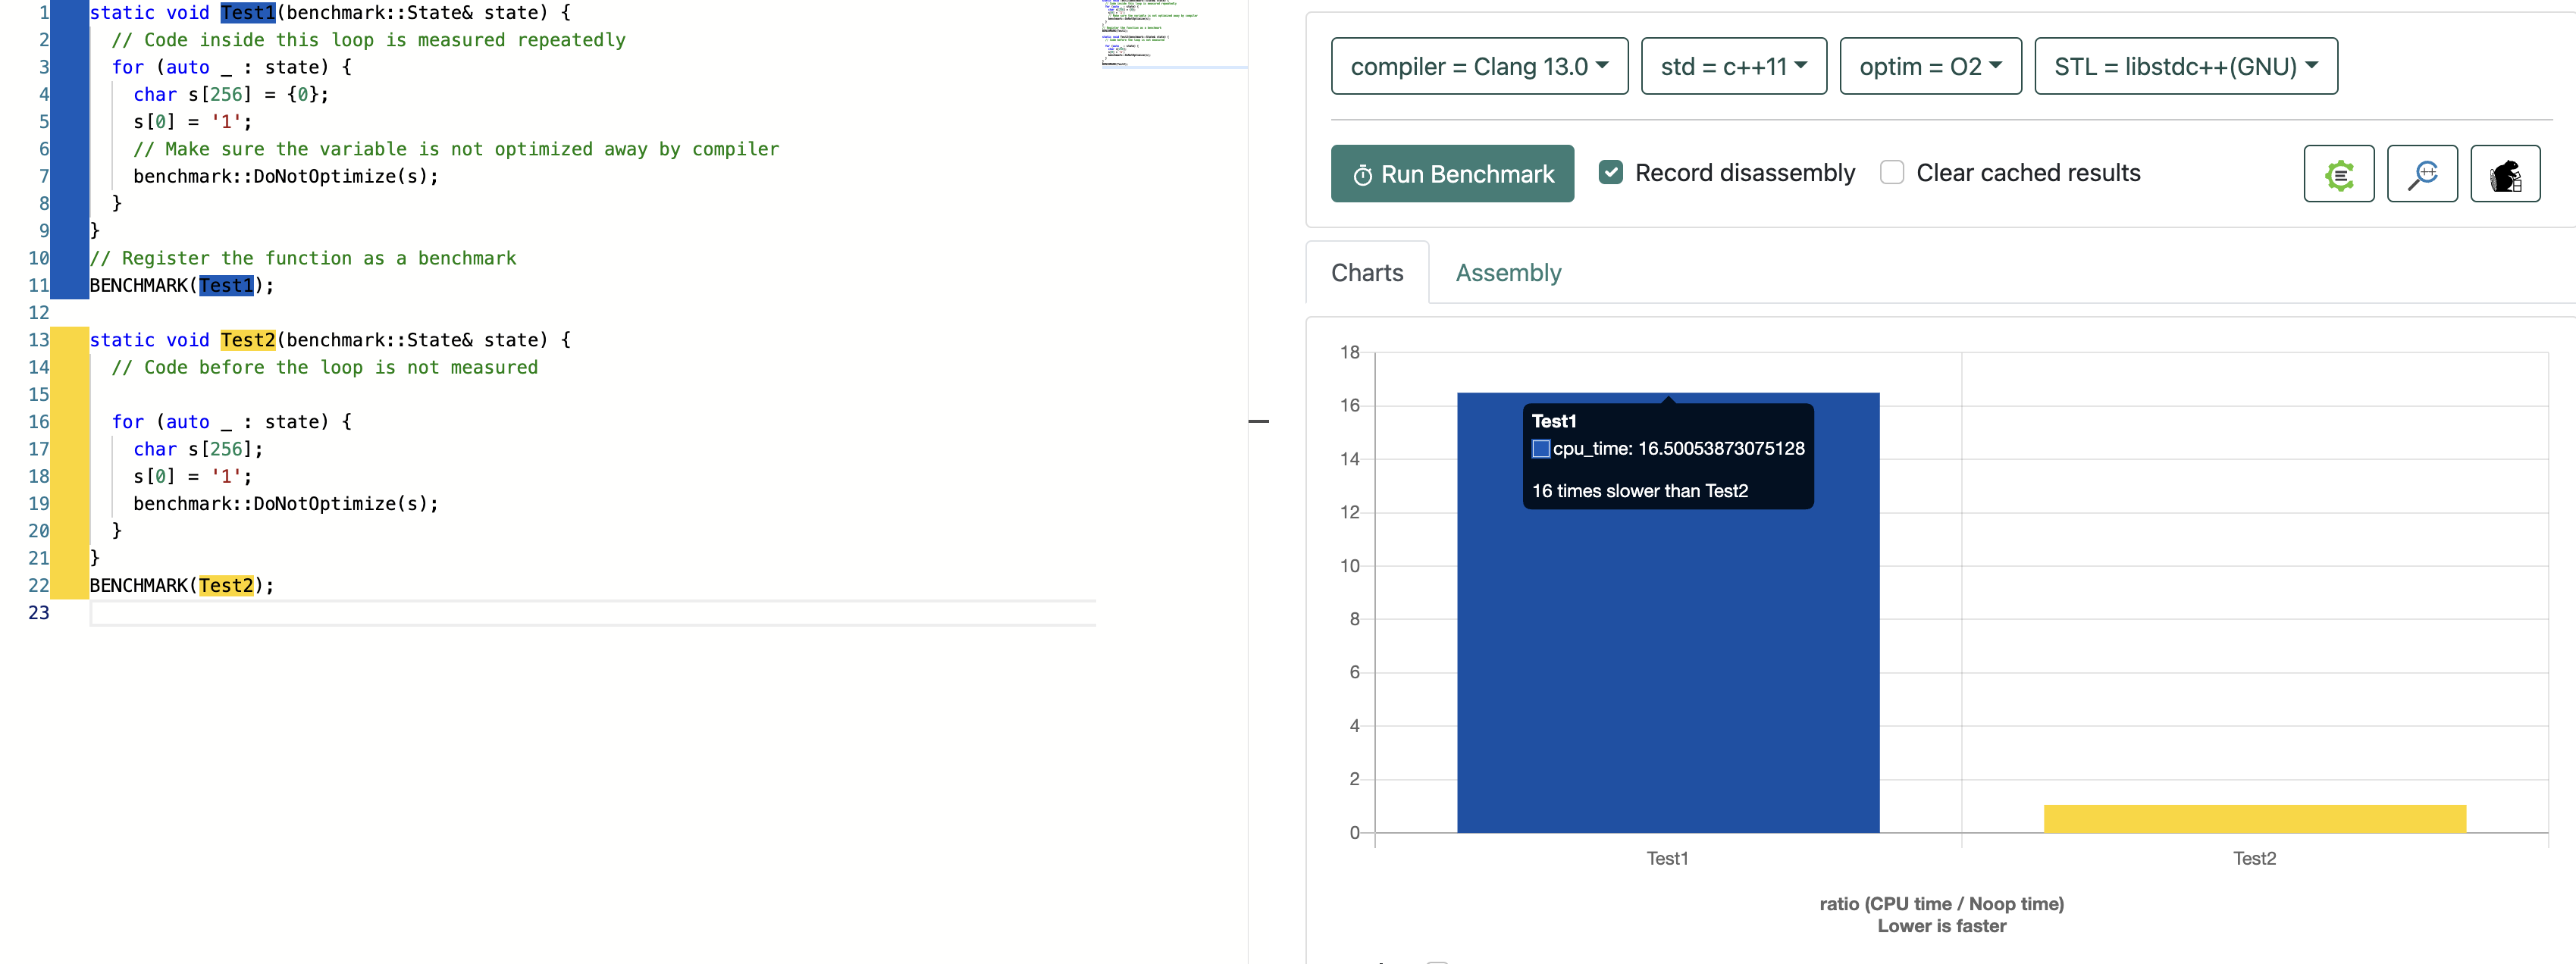Click the Test1 function name on line 1
This screenshot has width=2576, height=964.
(247, 13)
